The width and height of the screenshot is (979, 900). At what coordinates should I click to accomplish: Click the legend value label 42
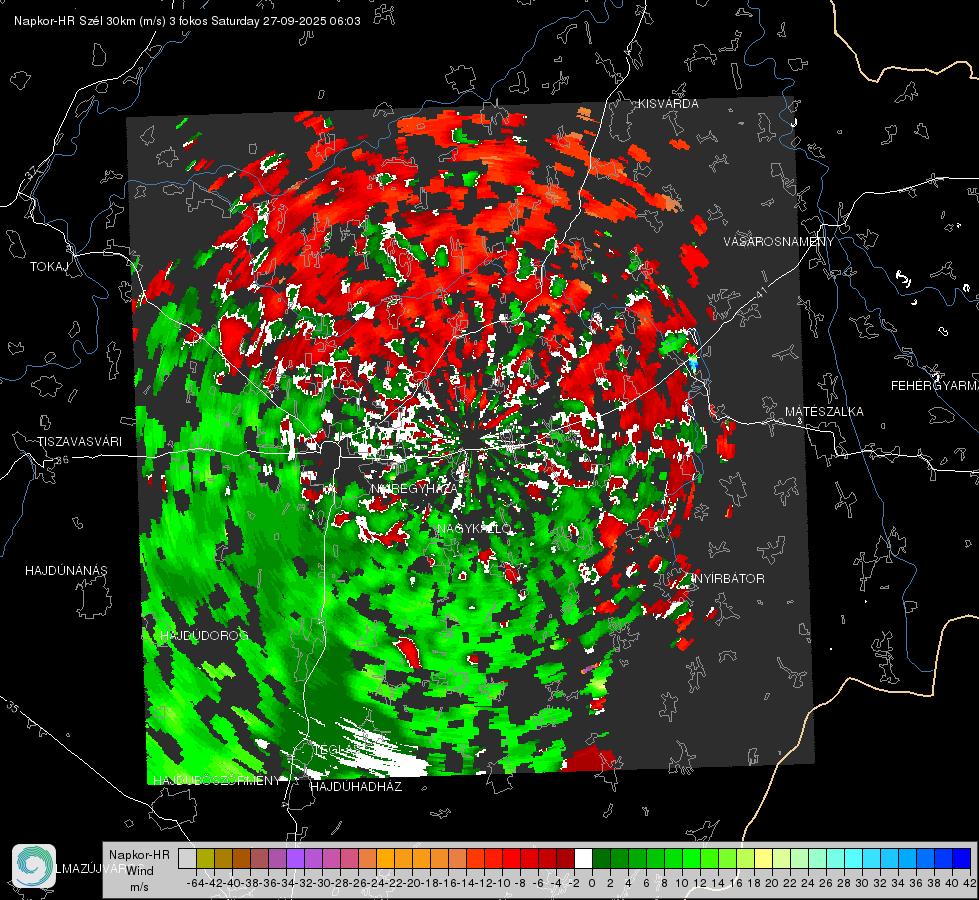coord(969,883)
